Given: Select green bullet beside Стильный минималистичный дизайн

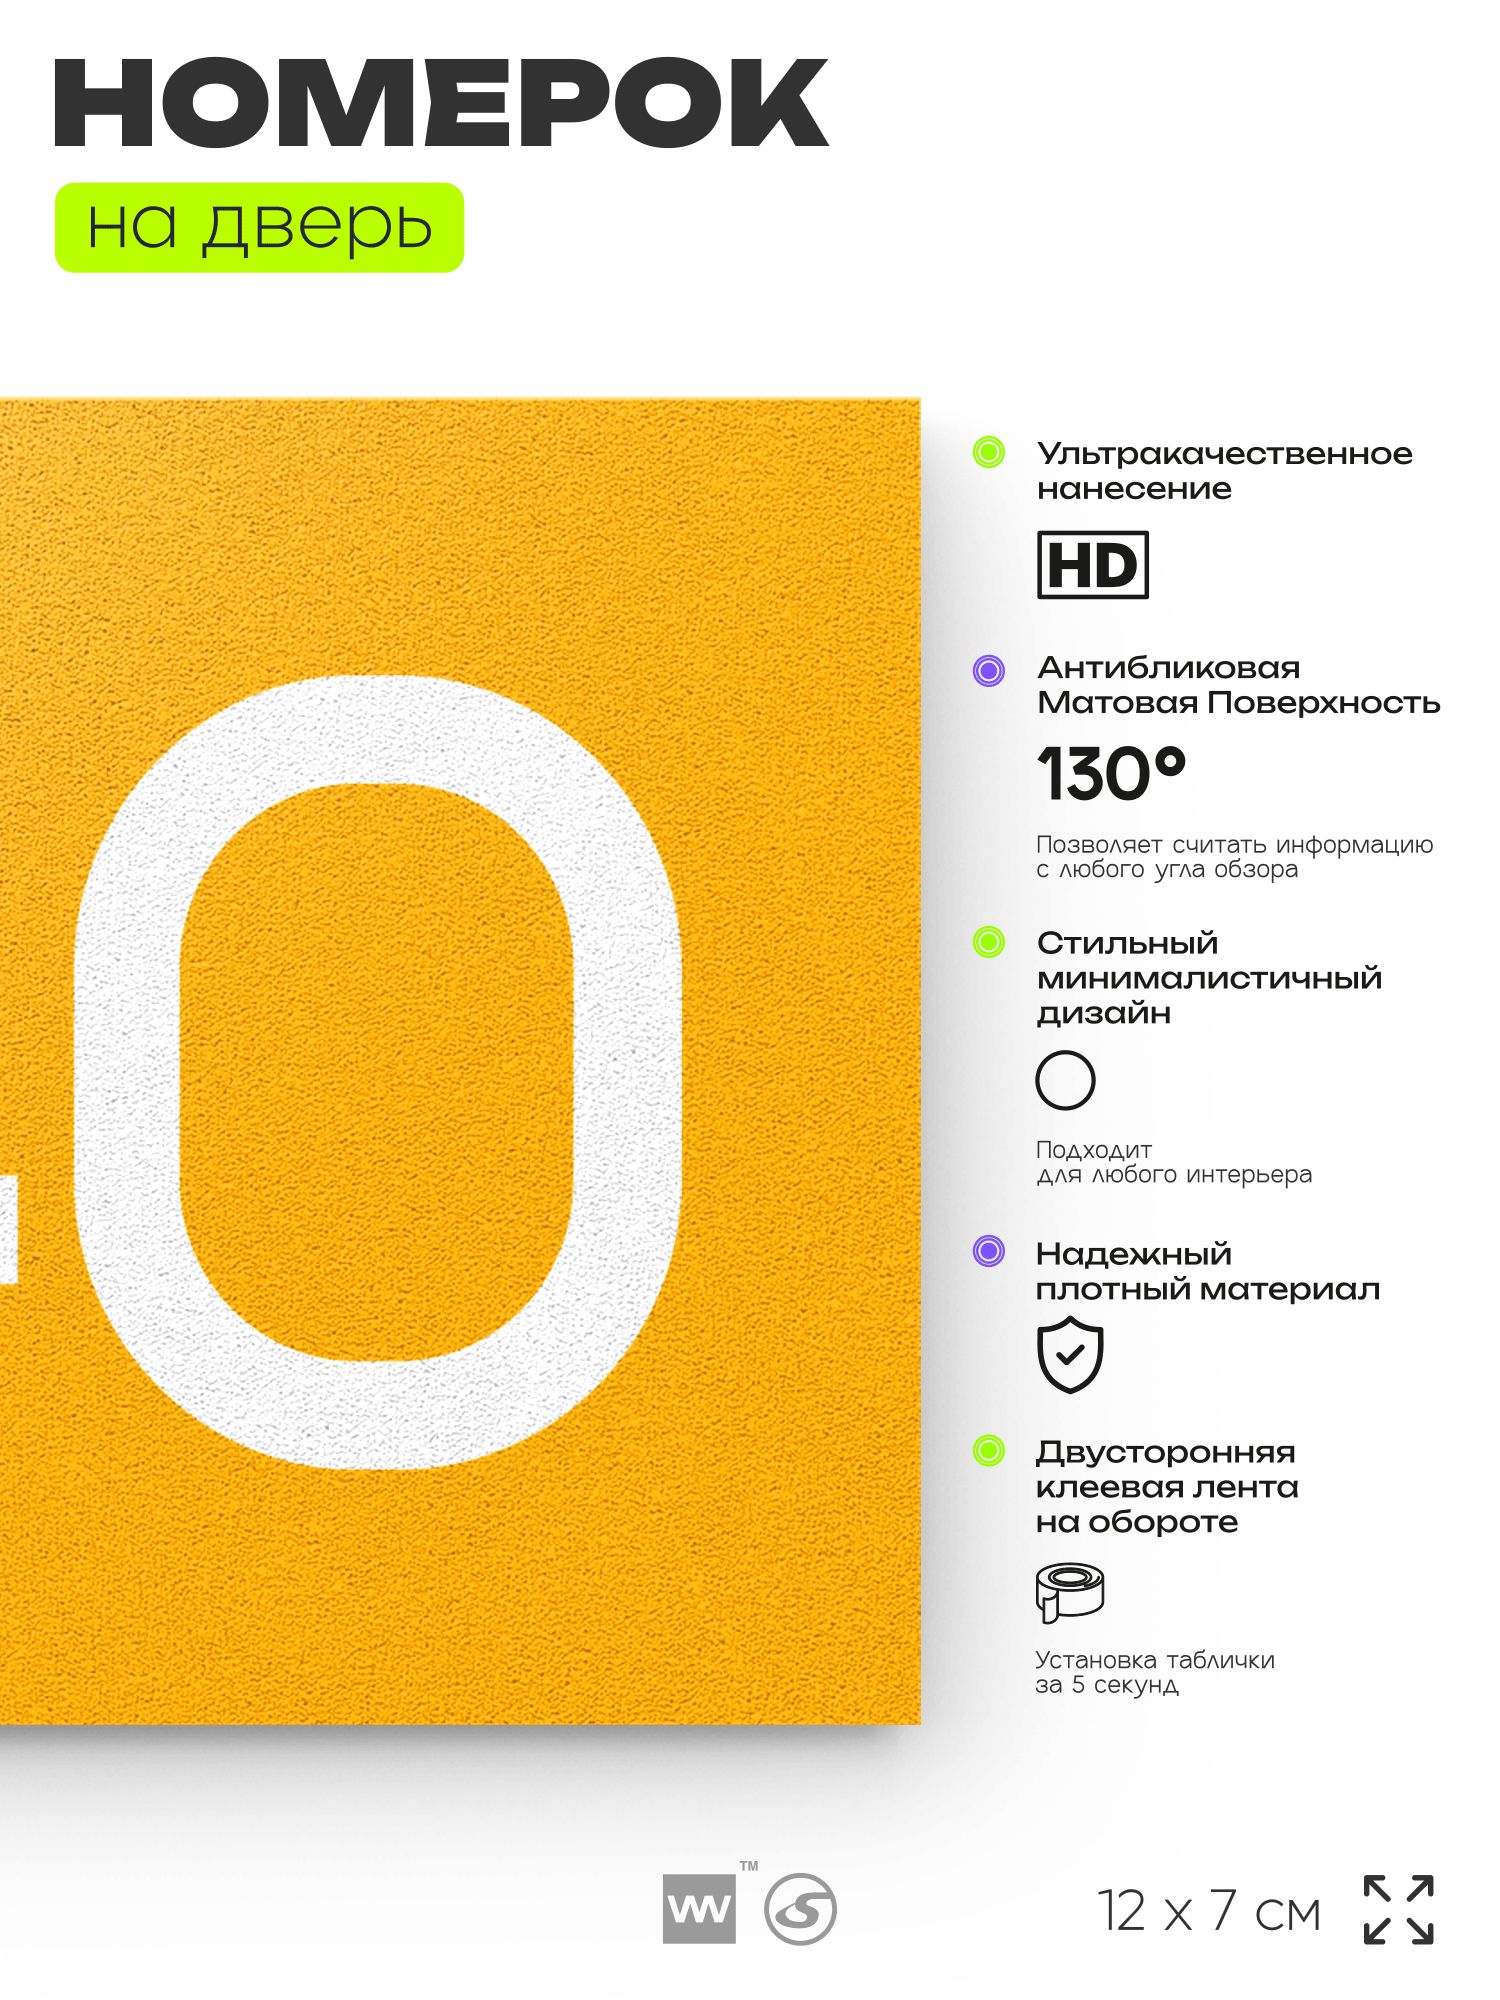Looking at the screenshot, I should pos(989,942).
